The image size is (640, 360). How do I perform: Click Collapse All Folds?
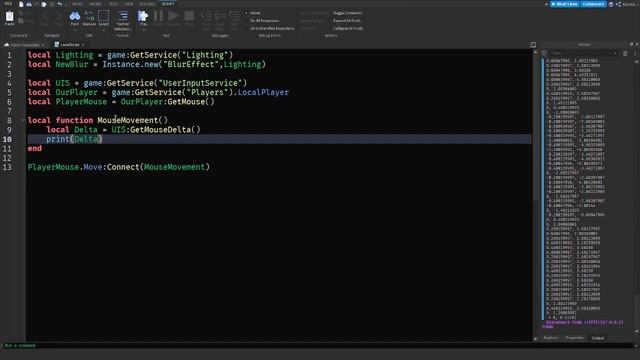(348, 29)
